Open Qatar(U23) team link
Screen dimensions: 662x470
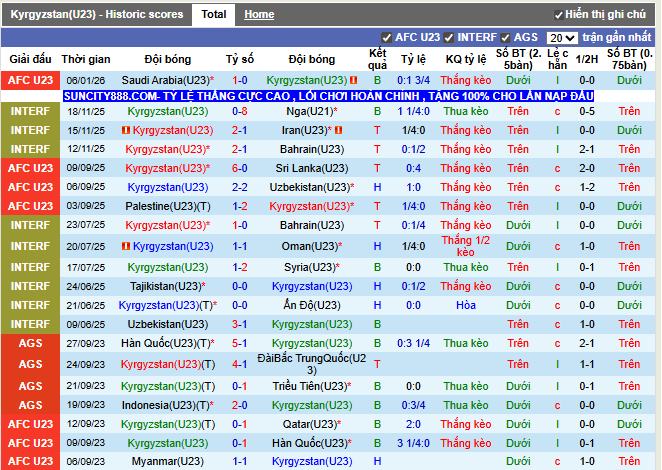pyautogui.click(x=312, y=424)
